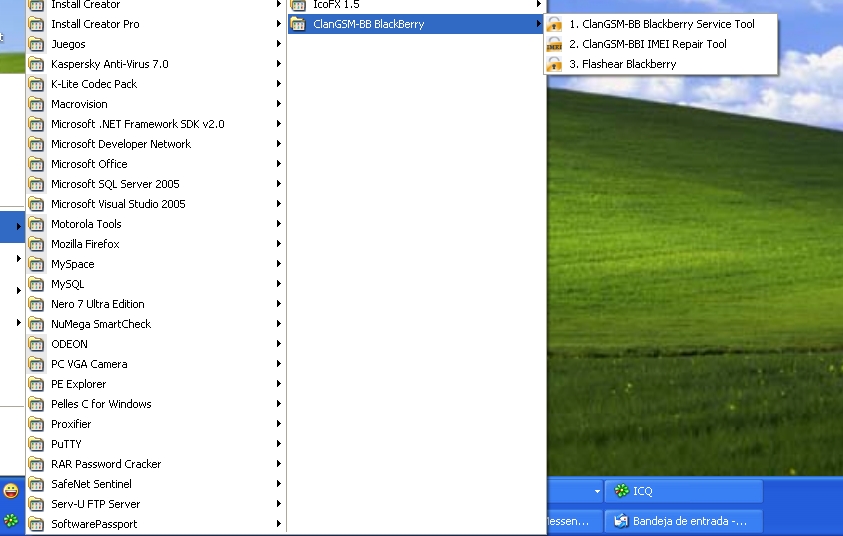
Task: Click the Juegos folder icon
Action: [36, 44]
